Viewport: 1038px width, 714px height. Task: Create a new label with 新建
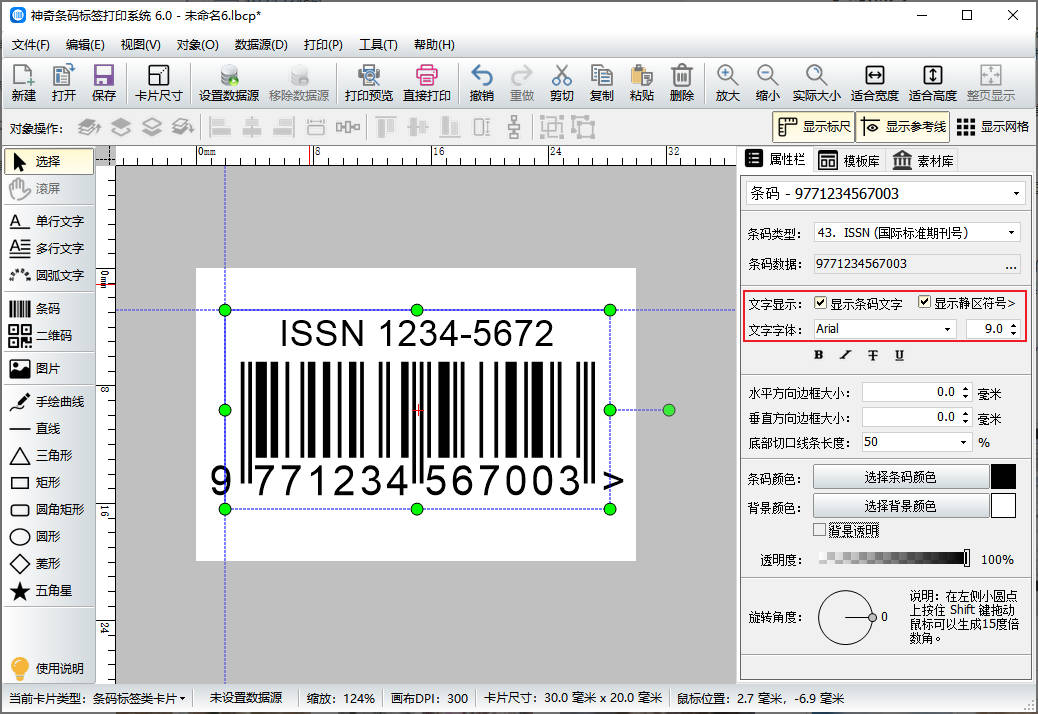(x=23, y=83)
